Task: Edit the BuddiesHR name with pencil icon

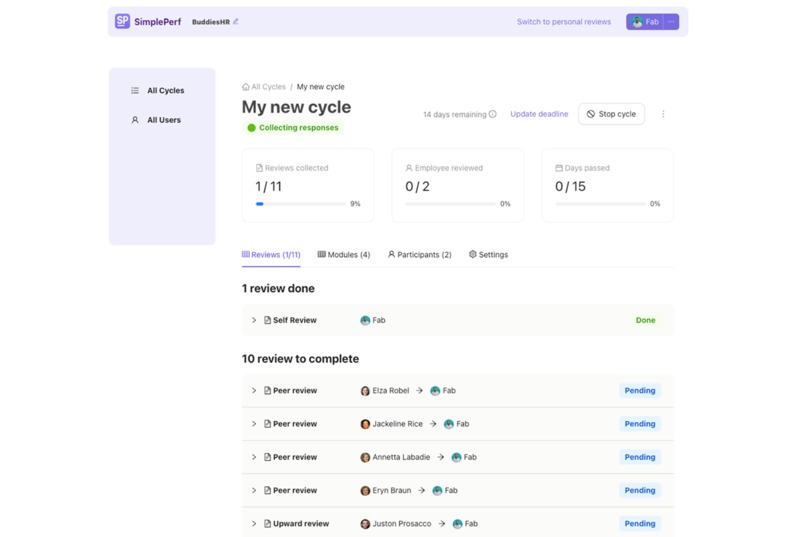Action: coord(235,22)
